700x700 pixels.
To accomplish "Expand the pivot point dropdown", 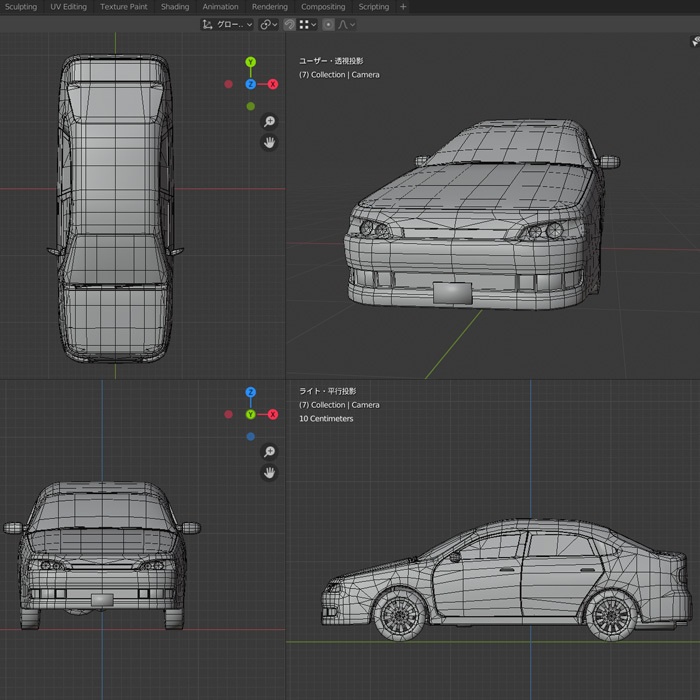I will 268,24.
